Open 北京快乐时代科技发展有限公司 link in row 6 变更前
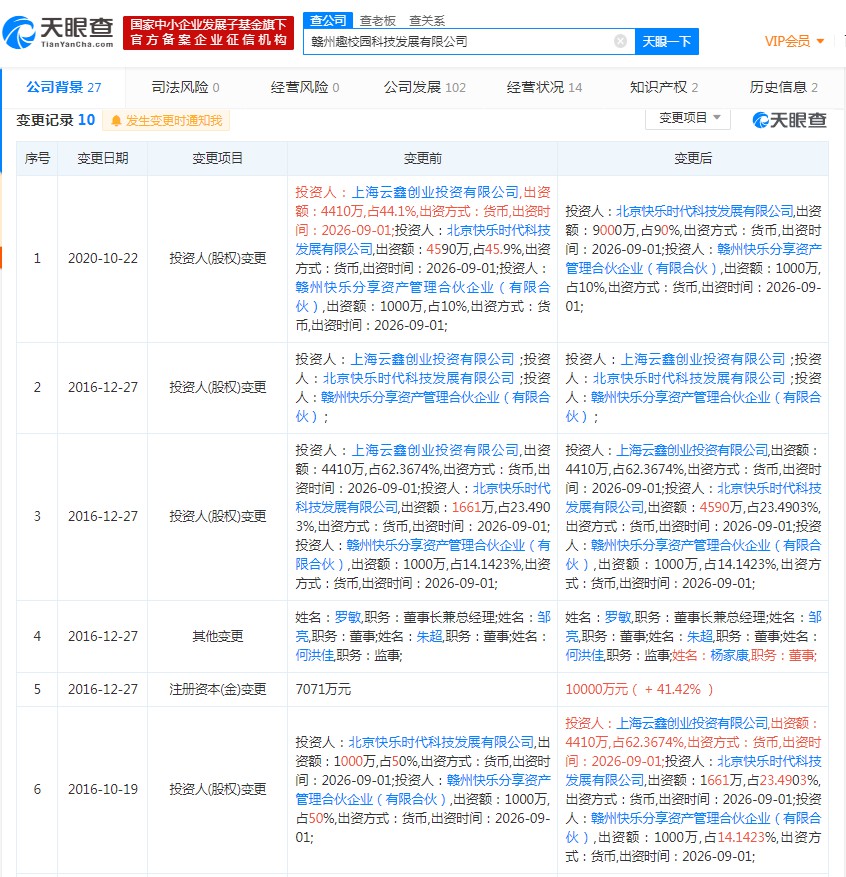This screenshot has width=846, height=877. click(441, 742)
